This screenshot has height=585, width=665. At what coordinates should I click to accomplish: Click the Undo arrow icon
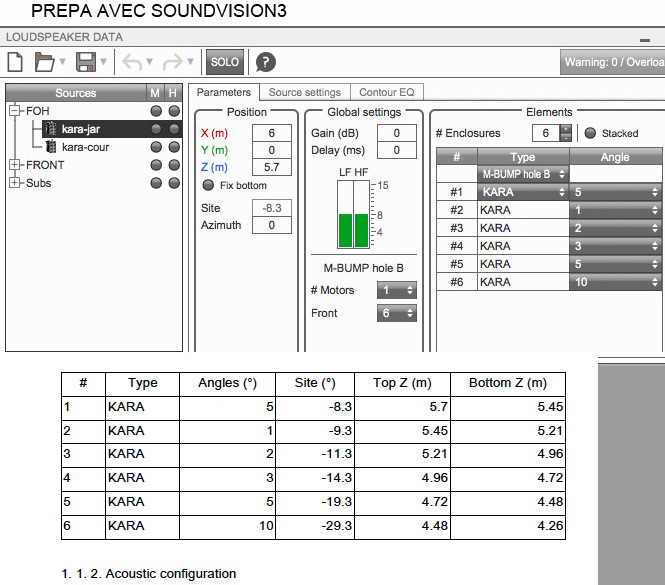coord(132,62)
